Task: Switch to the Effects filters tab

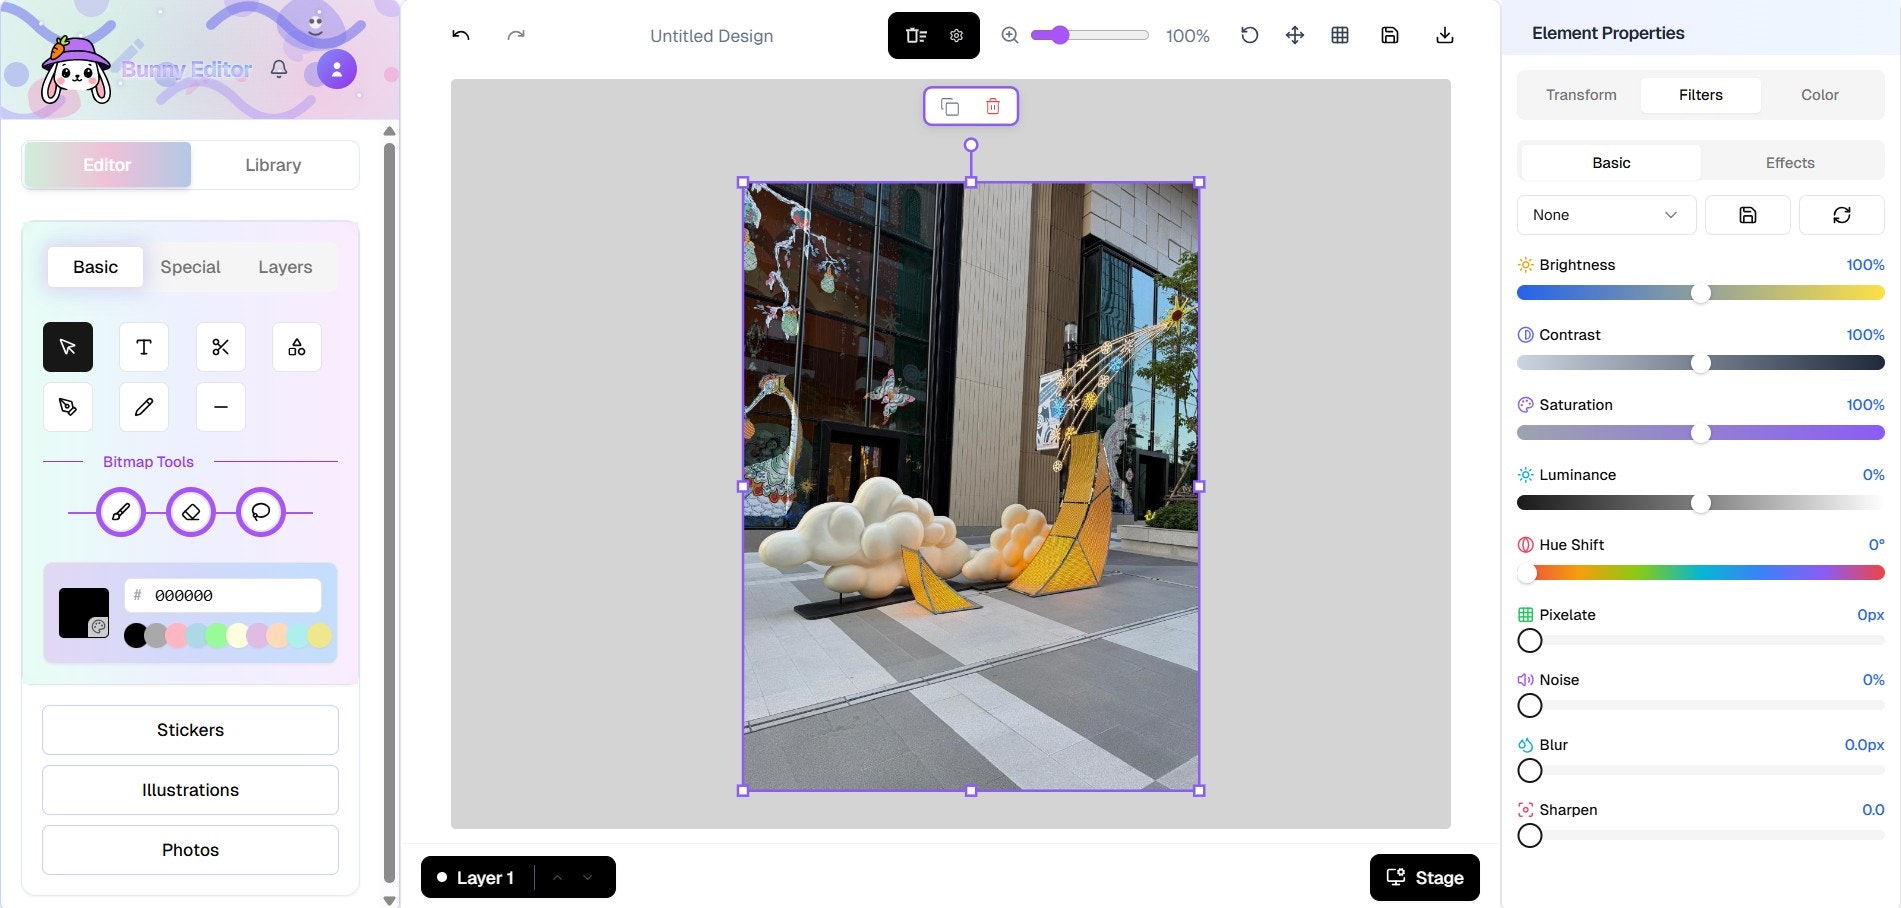Action: pyautogui.click(x=1789, y=161)
